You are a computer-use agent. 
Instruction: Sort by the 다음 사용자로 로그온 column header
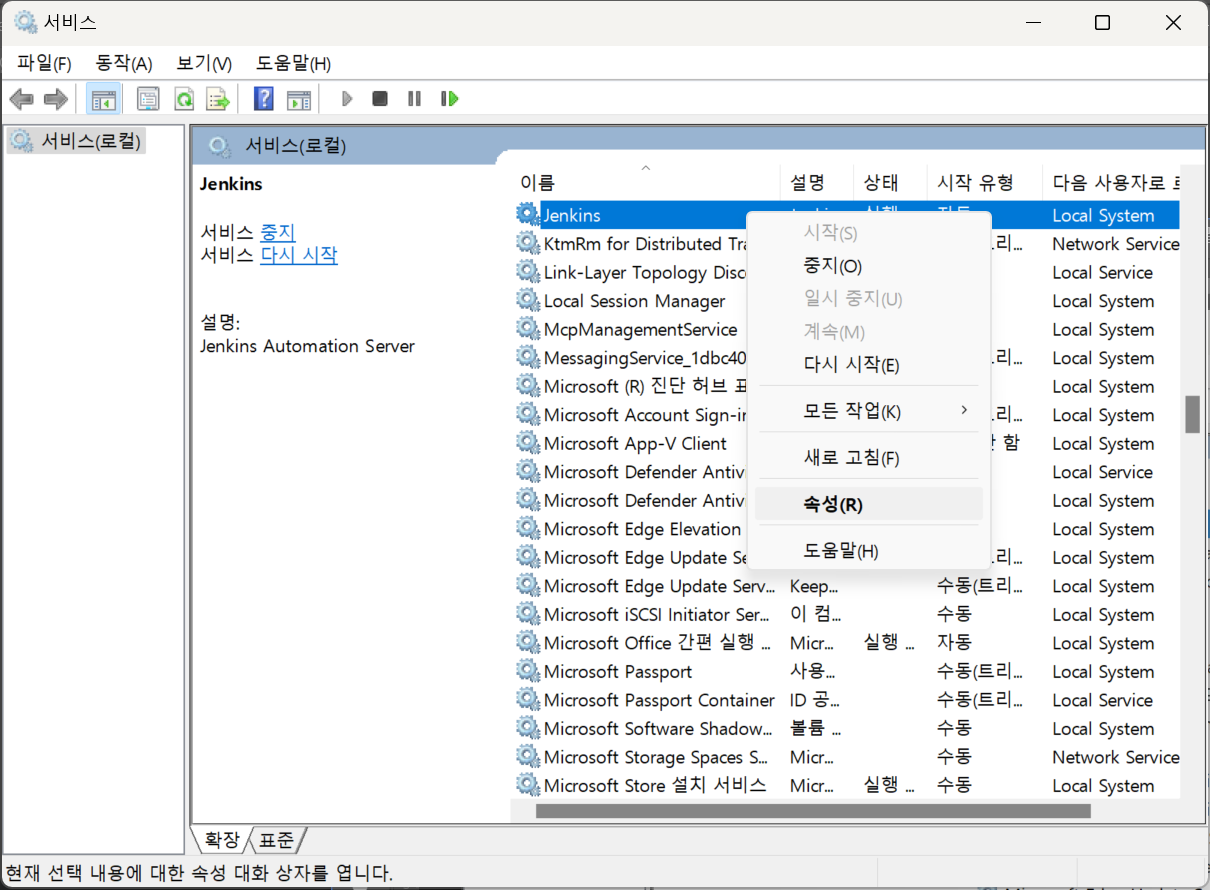click(x=1110, y=182)
